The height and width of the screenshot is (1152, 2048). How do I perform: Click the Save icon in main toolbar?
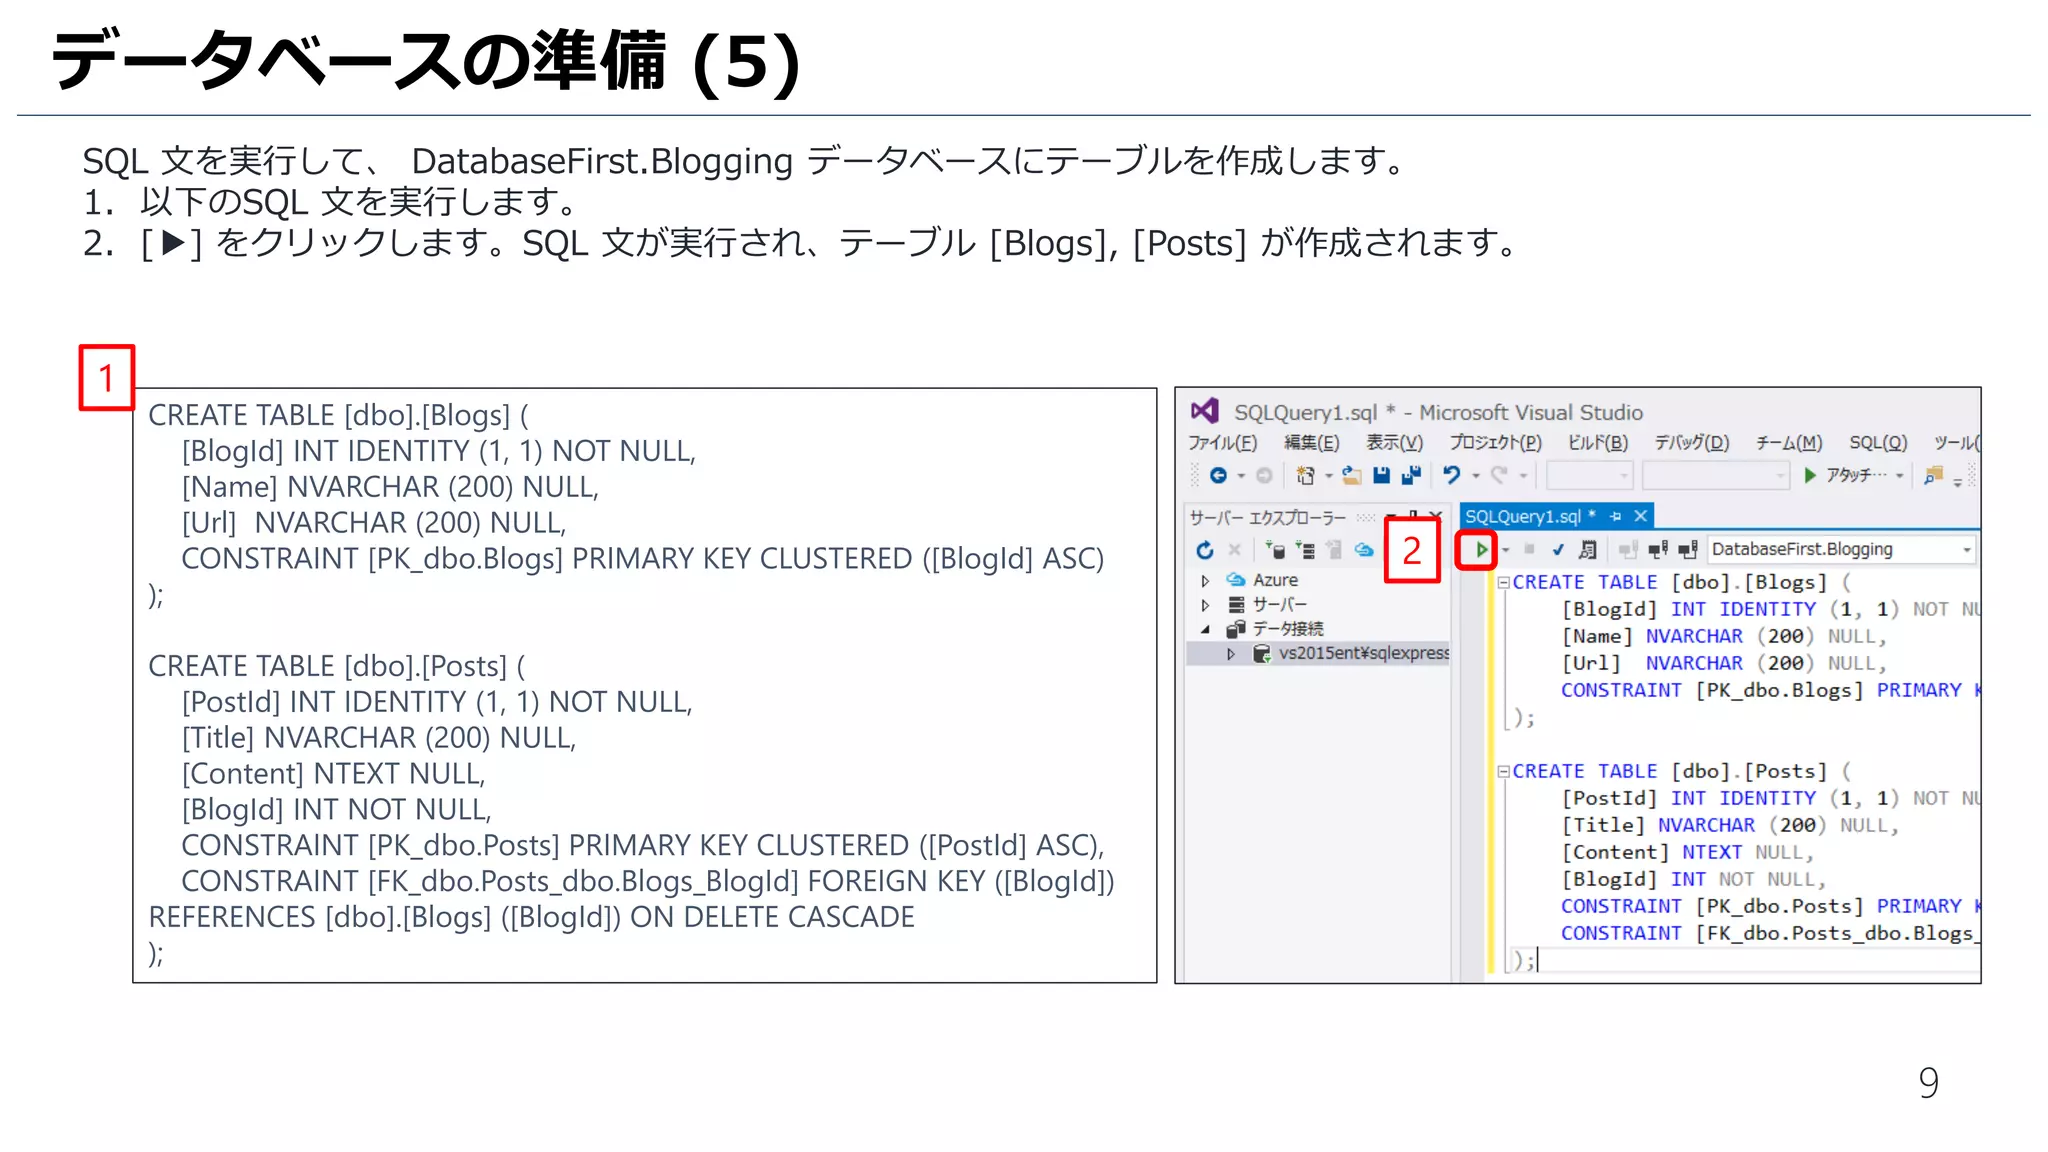1381,476
